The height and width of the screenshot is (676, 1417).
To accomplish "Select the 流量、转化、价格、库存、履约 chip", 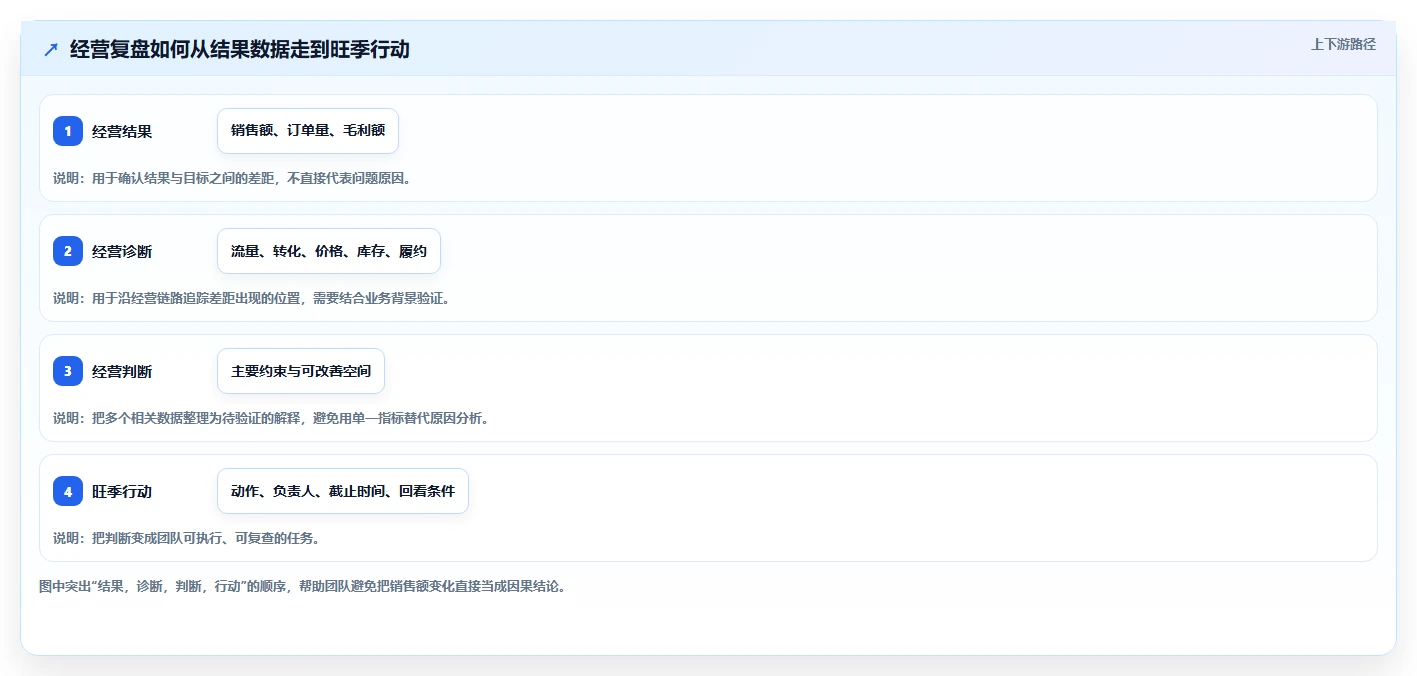I will pos(329,251).
